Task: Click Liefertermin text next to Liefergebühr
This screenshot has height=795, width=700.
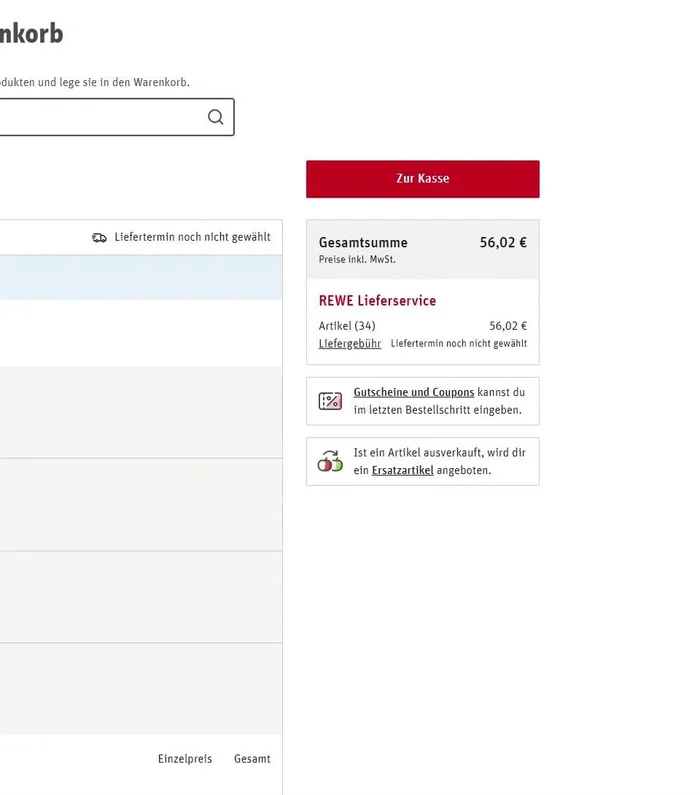Action: 458,343
